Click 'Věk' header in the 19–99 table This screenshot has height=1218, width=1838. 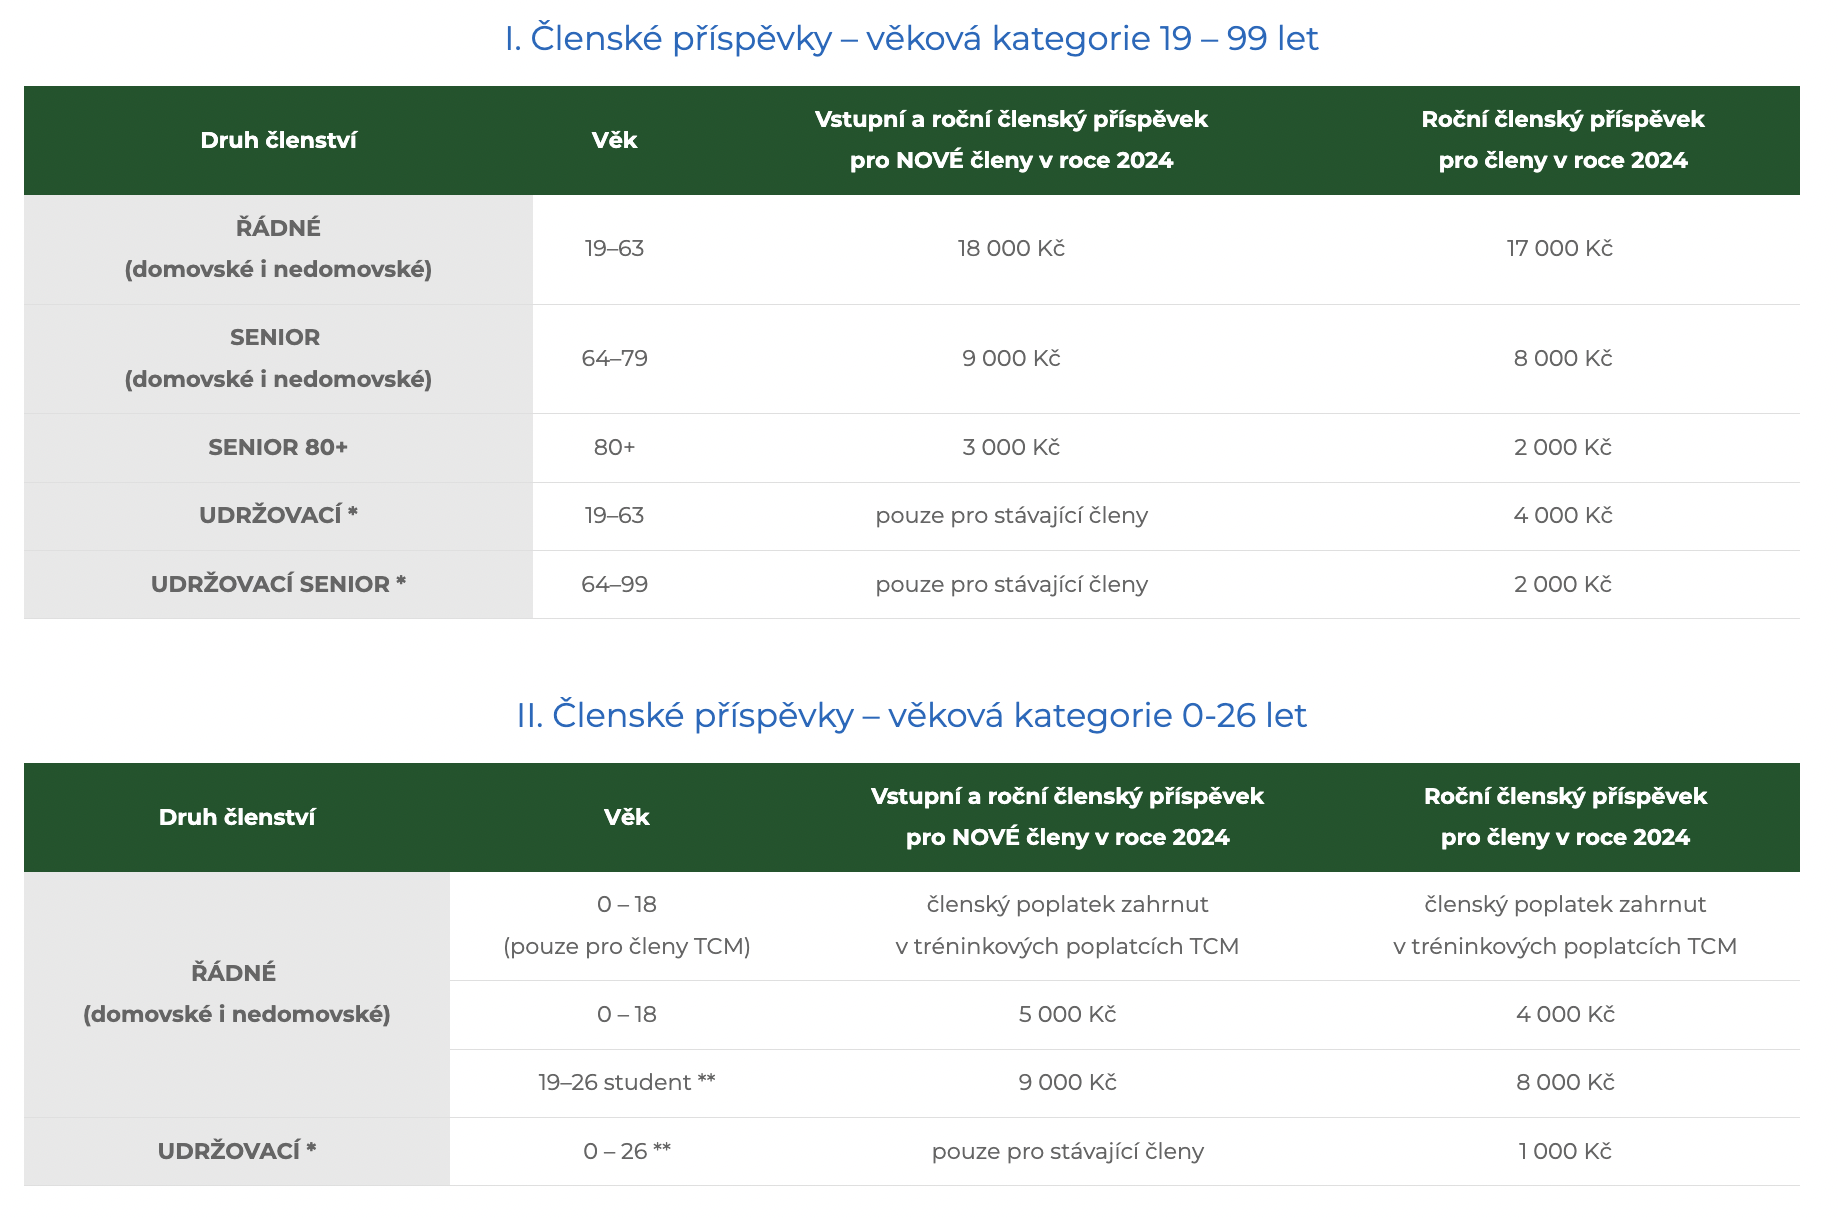614,140
